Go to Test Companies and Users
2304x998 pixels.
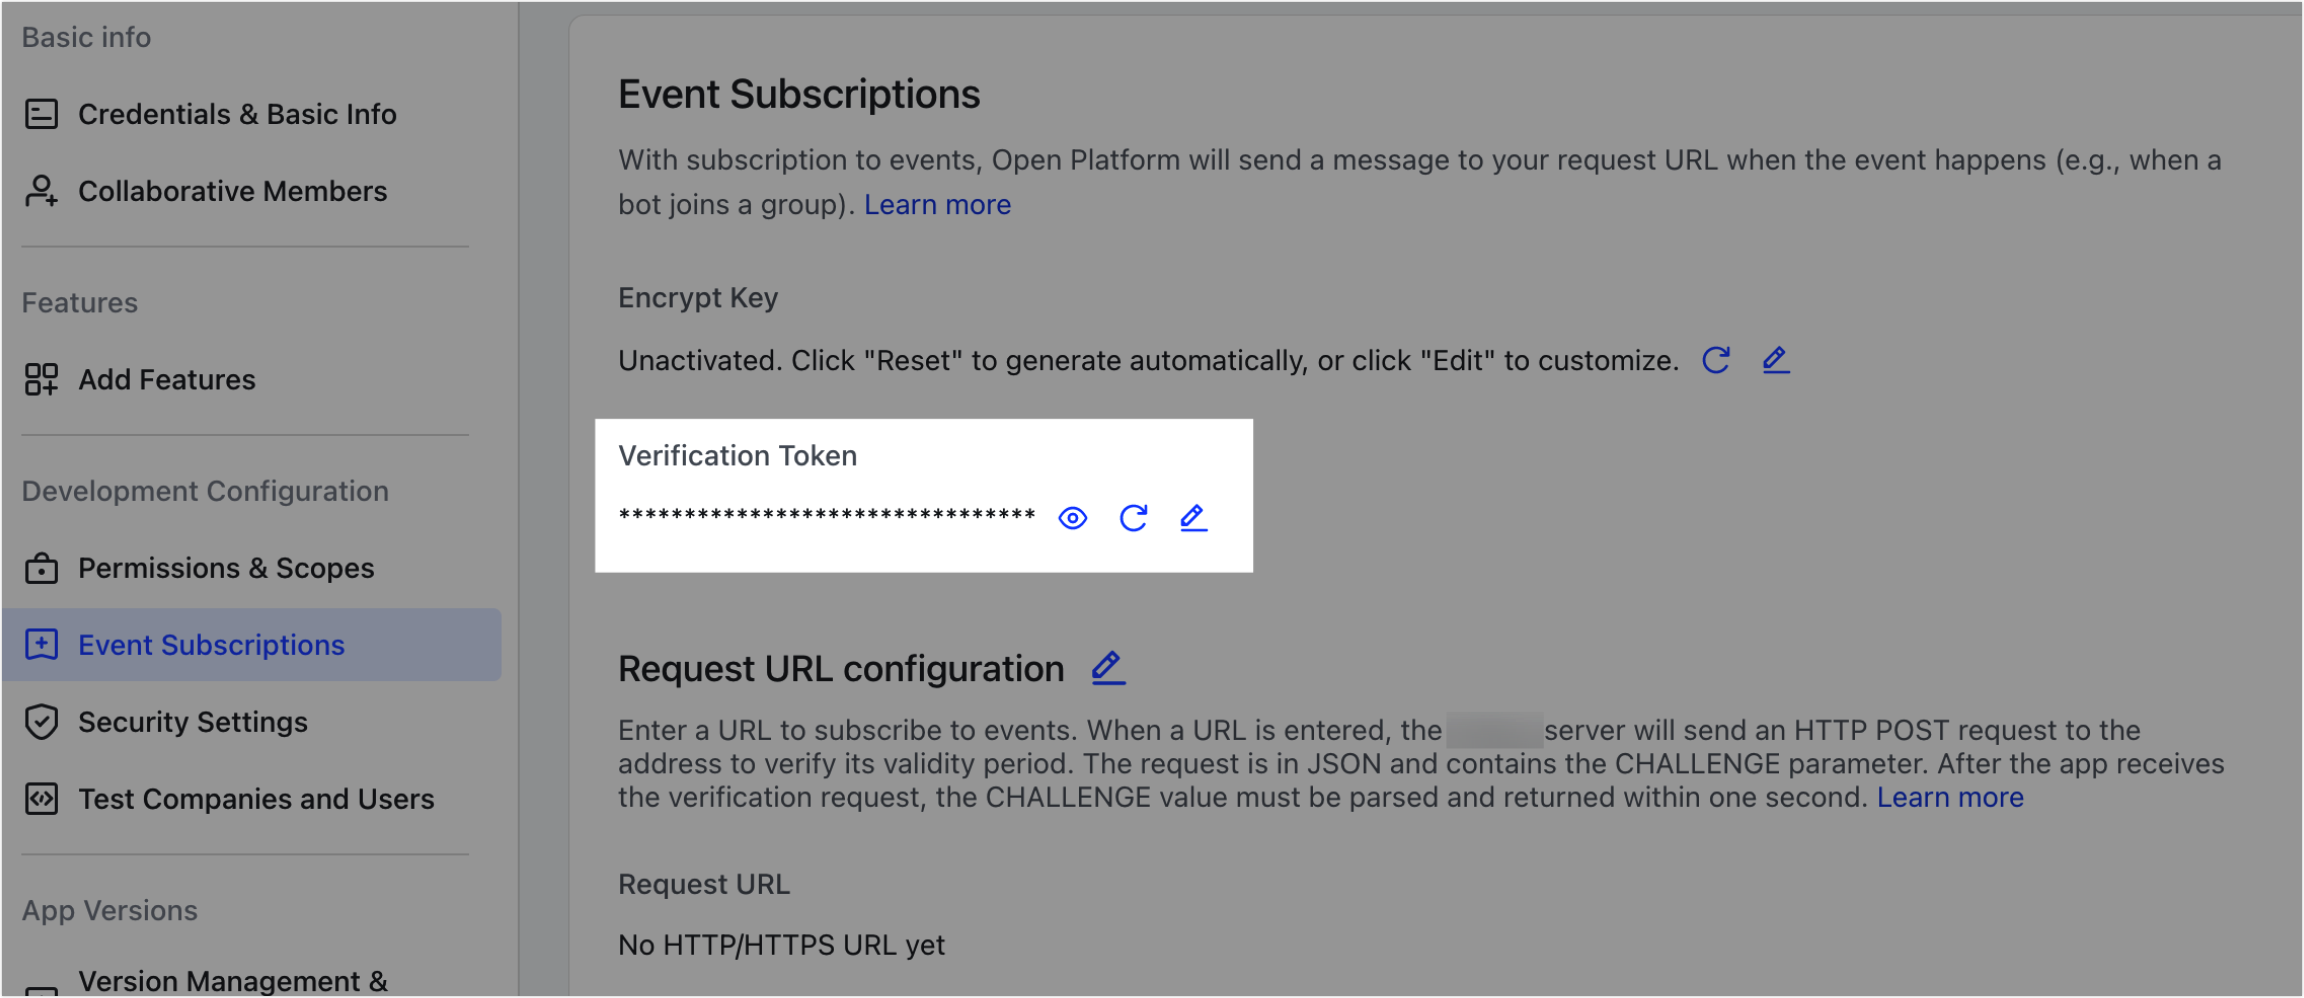click(x=256, y=799)
